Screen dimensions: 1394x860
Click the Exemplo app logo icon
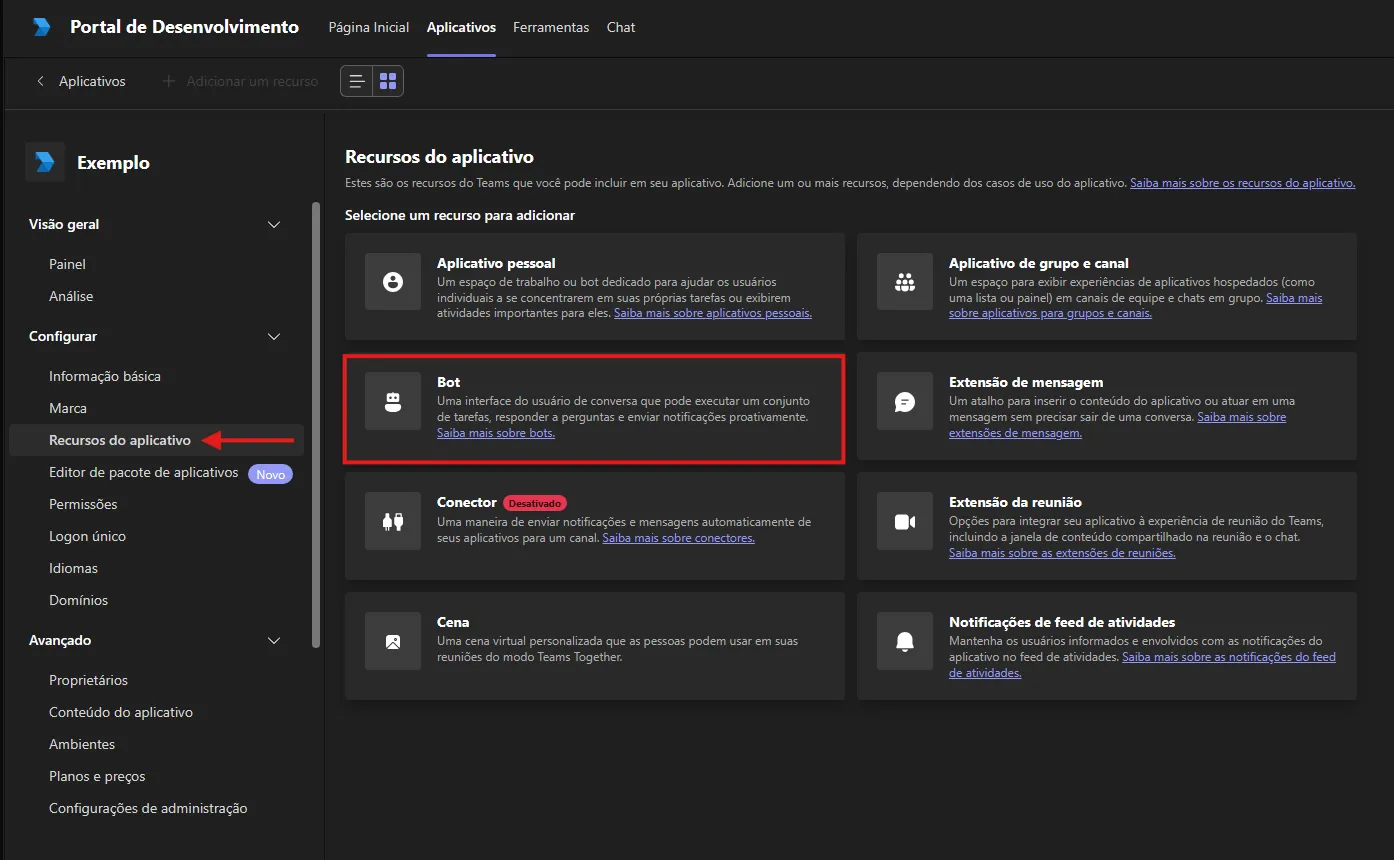[x=45, y=162]
